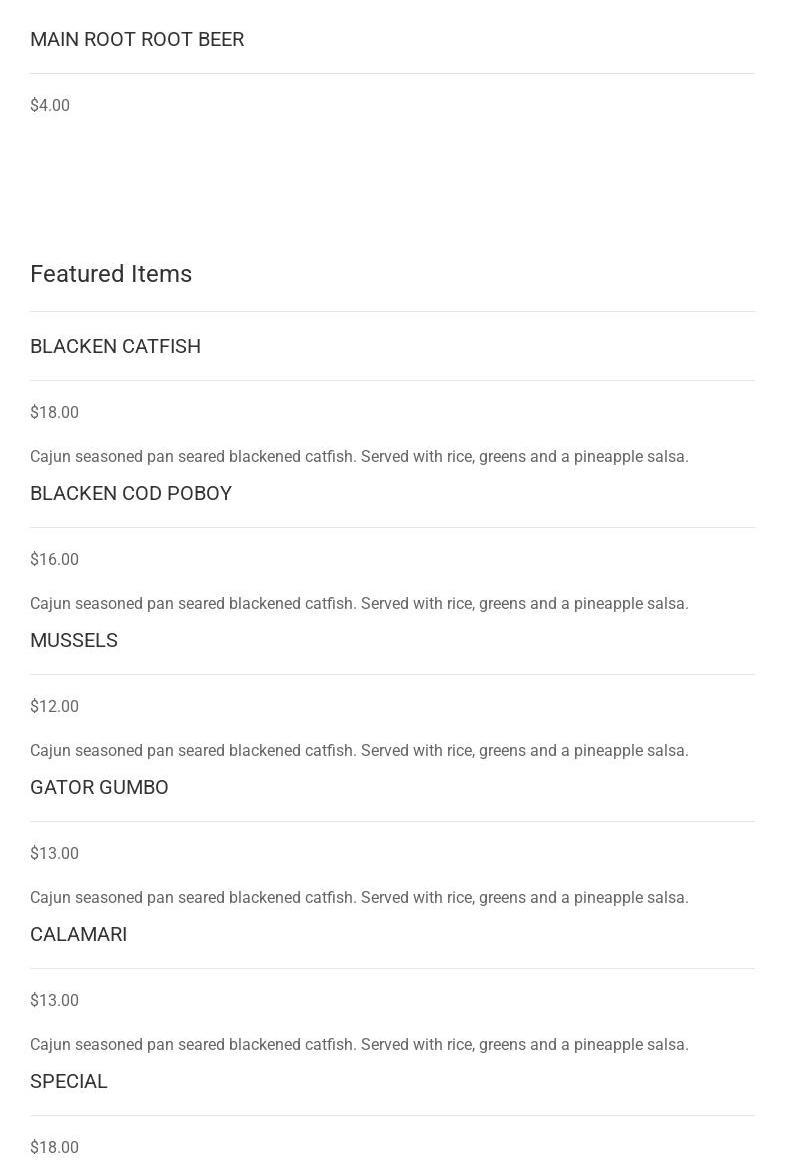The image size is (785, 1163).
Task: Click the $13.00 price under CALAMARI
Action: click(x=54, y=1000)
